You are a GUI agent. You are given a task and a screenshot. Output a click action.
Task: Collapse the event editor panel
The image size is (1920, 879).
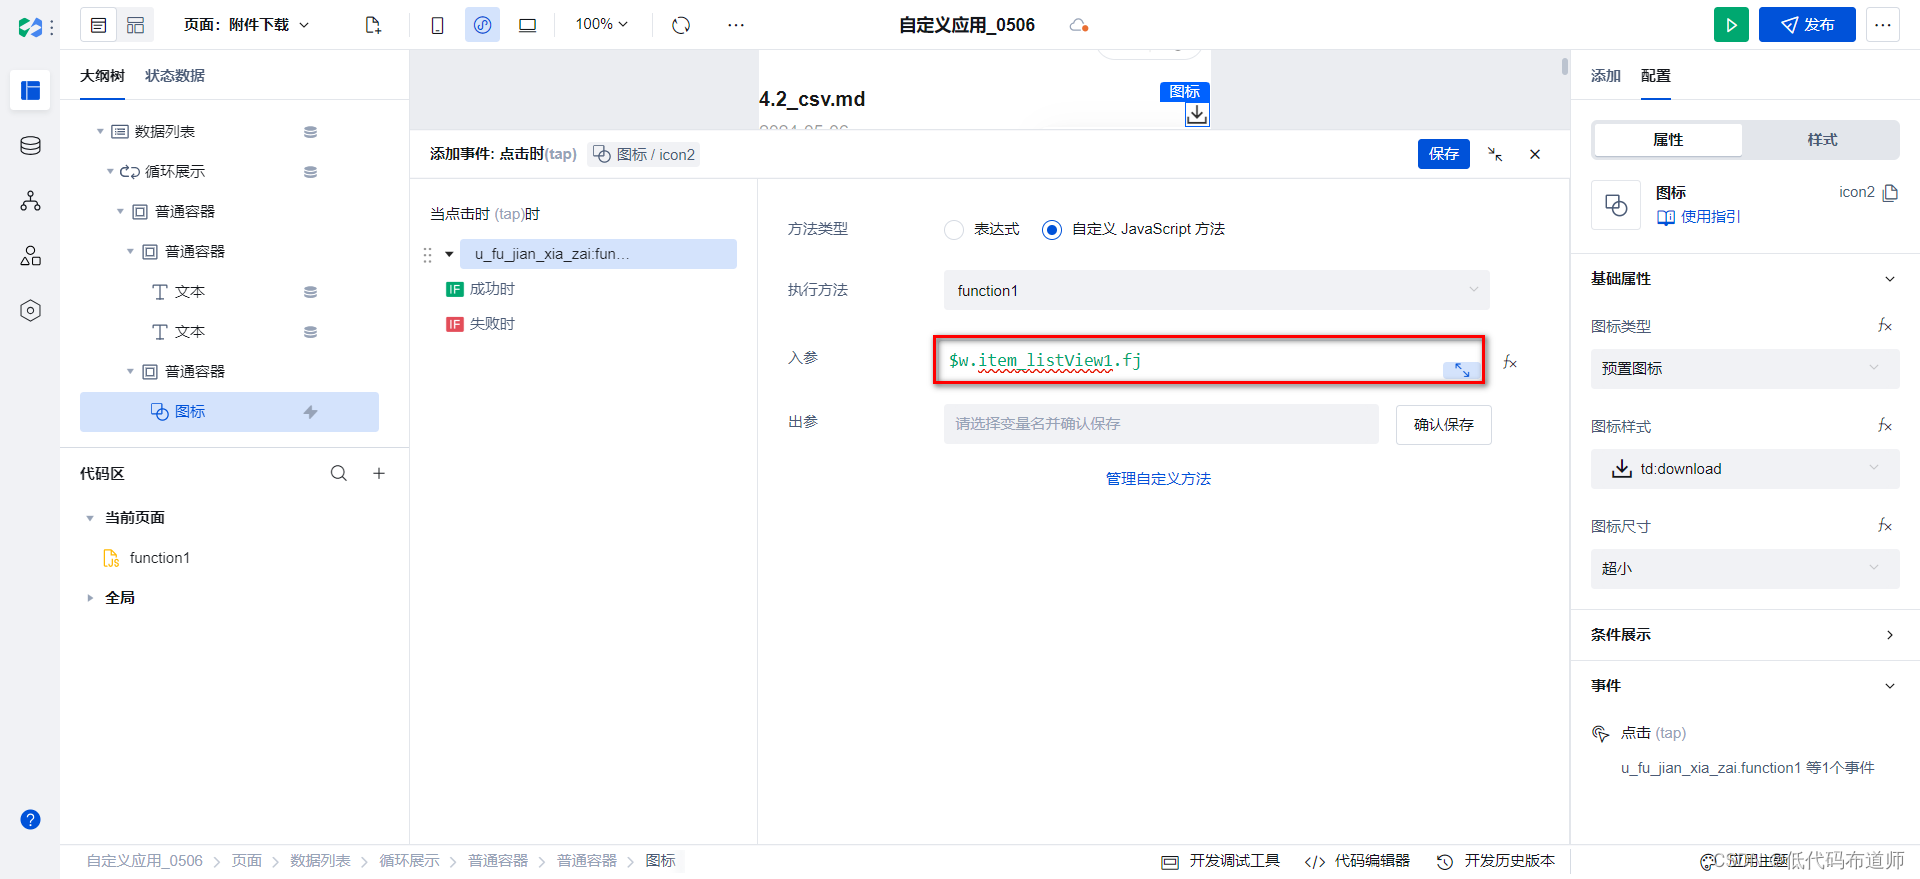(x=1495, y=154)
